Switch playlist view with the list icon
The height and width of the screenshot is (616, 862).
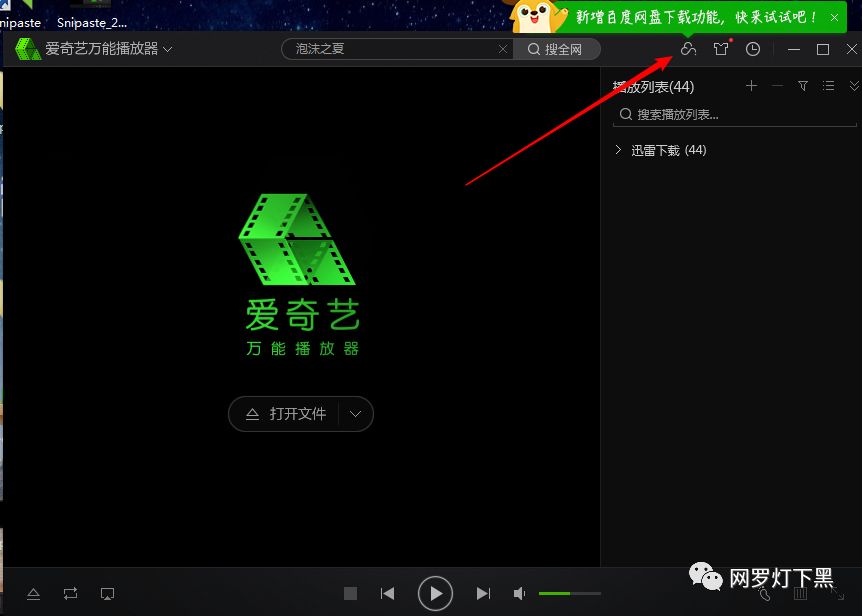click(828, 86)
